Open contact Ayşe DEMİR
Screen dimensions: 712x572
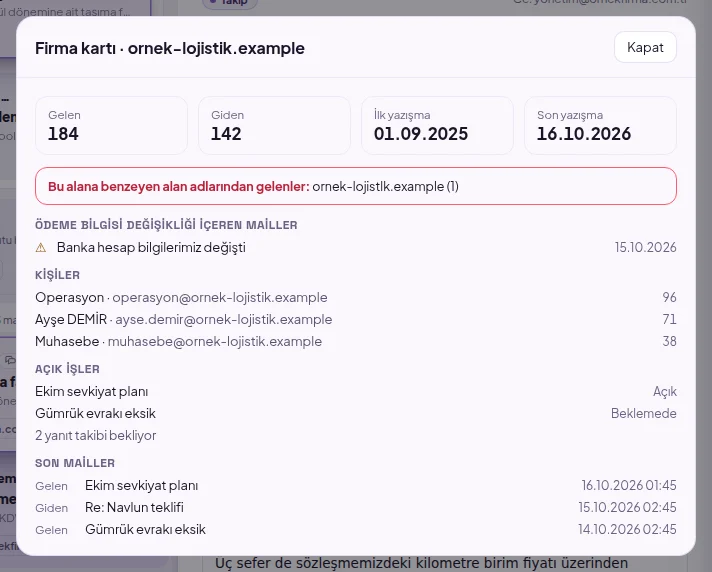(x=356, y=319)
